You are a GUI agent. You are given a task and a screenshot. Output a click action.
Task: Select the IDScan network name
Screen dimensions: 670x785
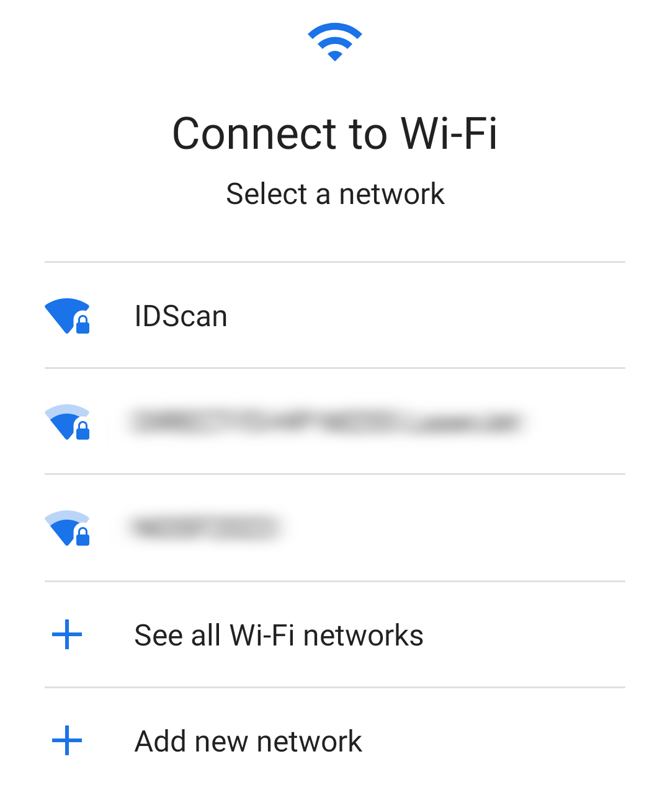tap(181, 316)
